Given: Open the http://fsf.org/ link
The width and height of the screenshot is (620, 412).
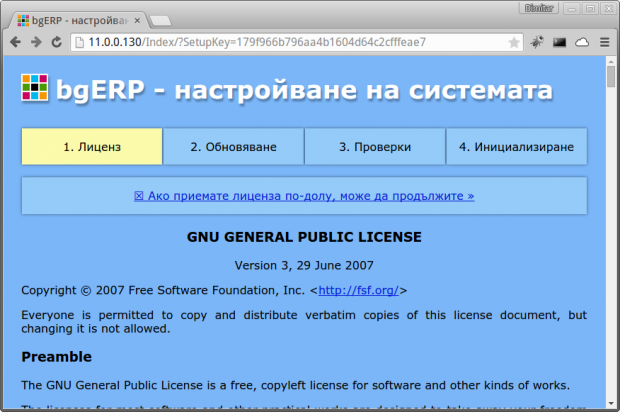Looking at the screenshot, I should 359,291.
